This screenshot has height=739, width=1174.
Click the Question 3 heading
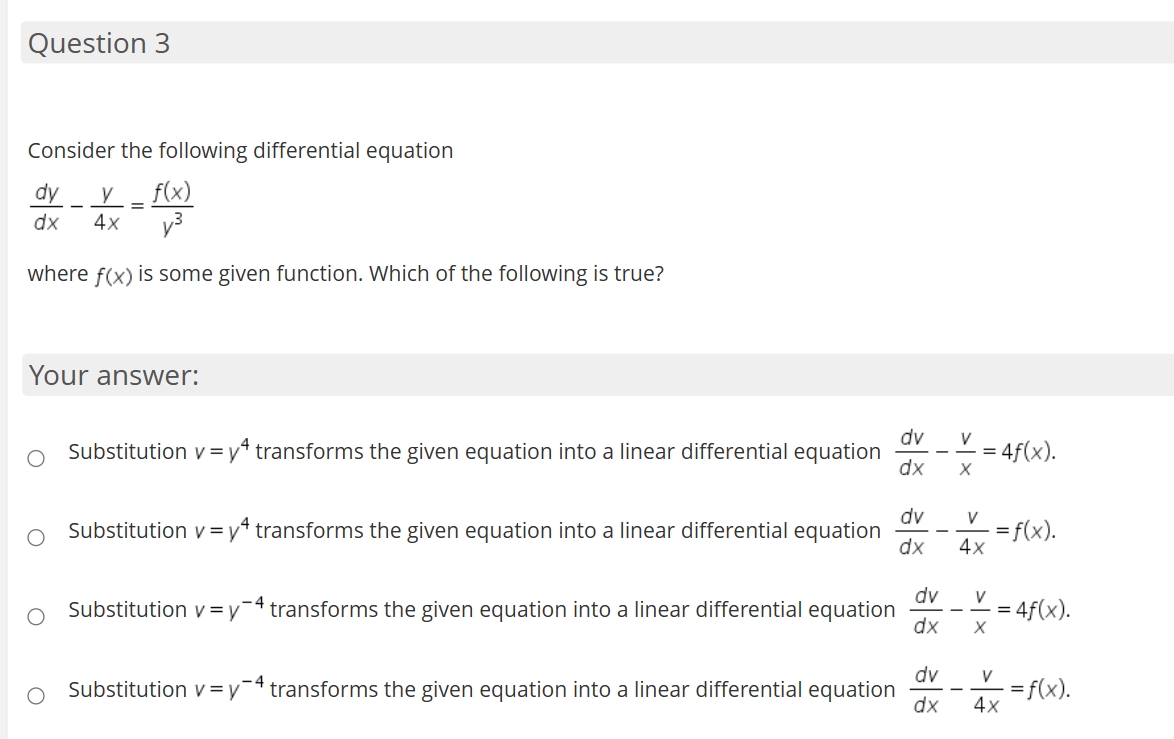tap(97, 43)
